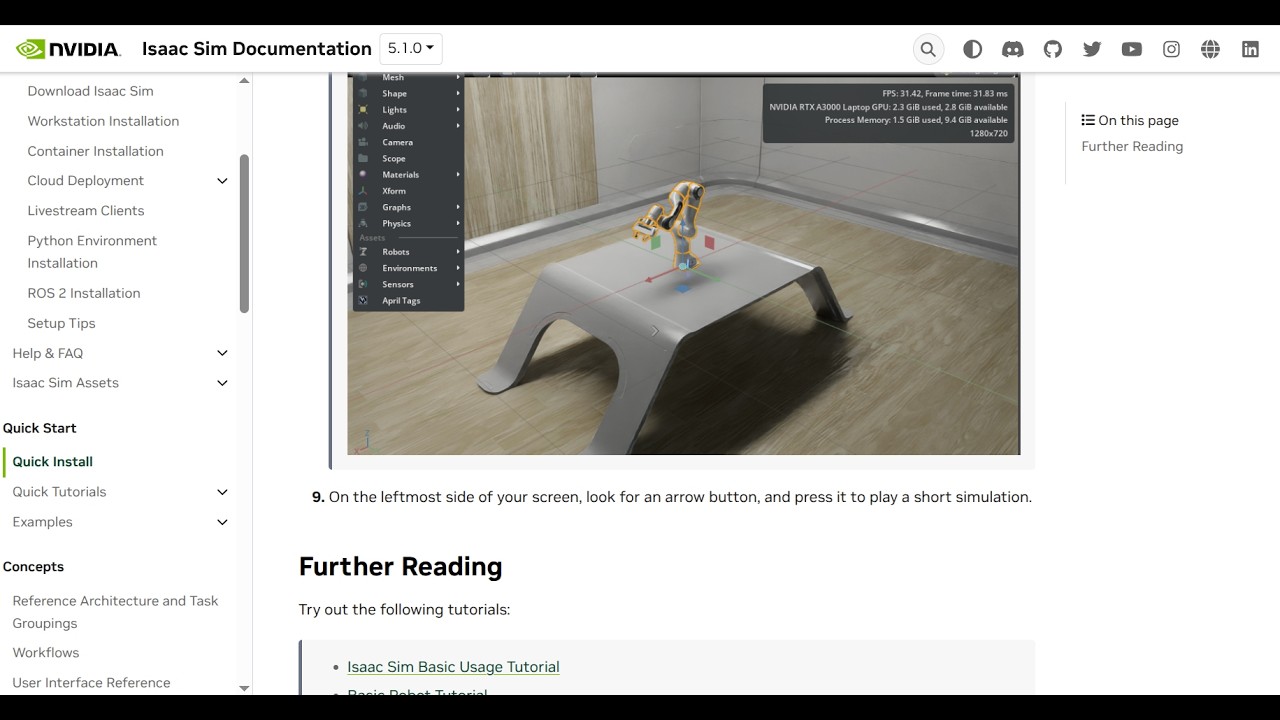1280x720 pixels.
Task: Open the search icon button
Action: tap(928, 49)
